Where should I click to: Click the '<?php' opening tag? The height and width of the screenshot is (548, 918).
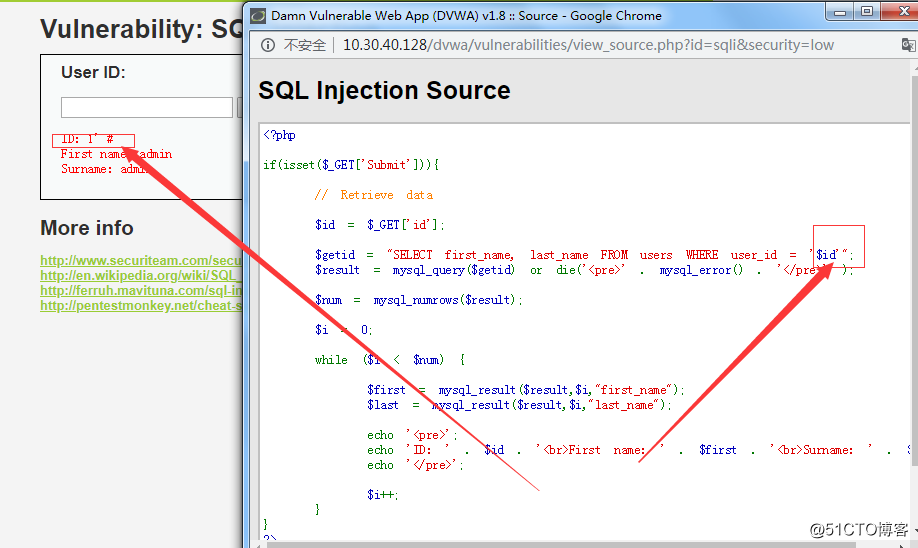click(x=279, y=135)
